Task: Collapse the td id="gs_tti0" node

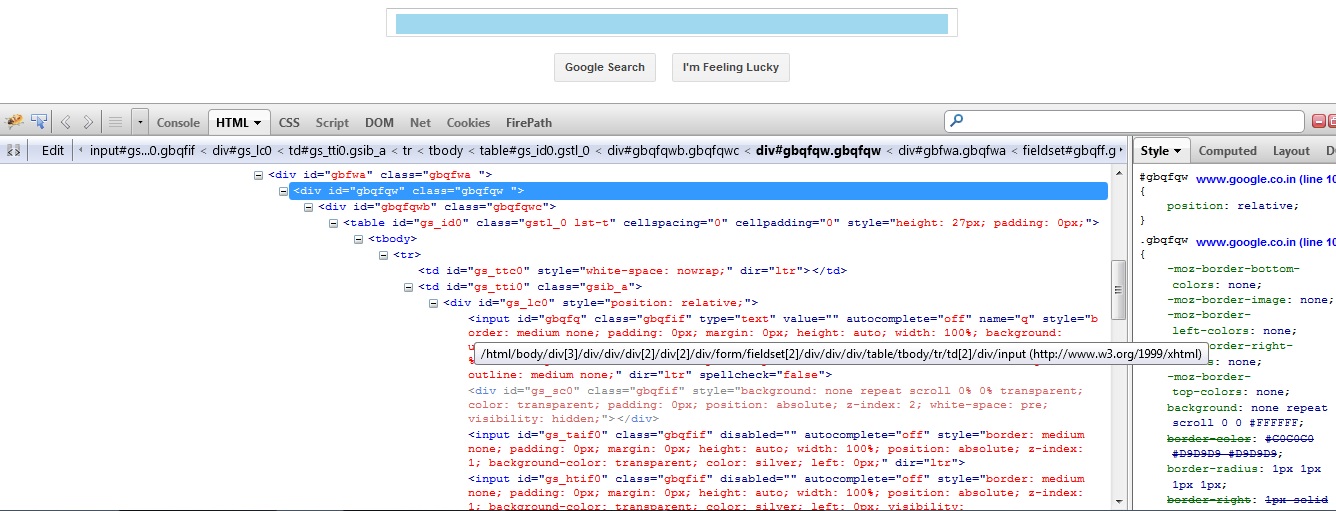Action: click(x=409, y=287)
